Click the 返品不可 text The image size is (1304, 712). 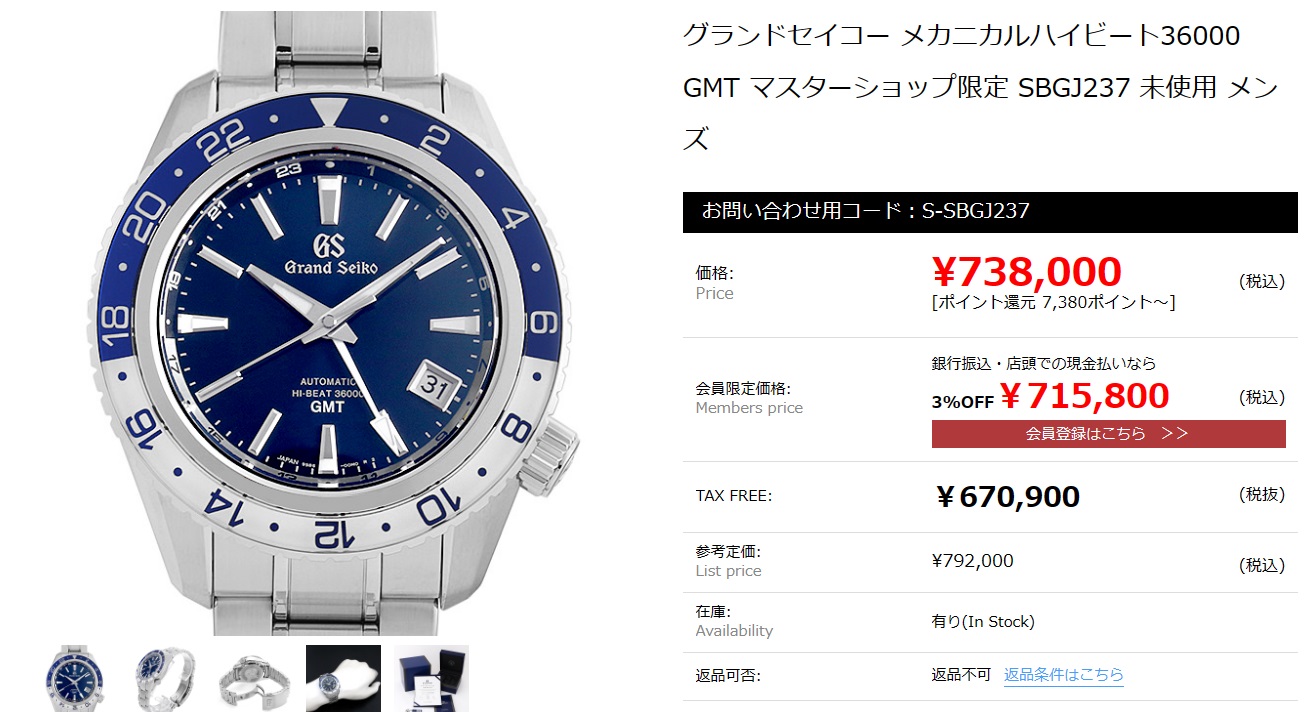click(x=961, y=675)
